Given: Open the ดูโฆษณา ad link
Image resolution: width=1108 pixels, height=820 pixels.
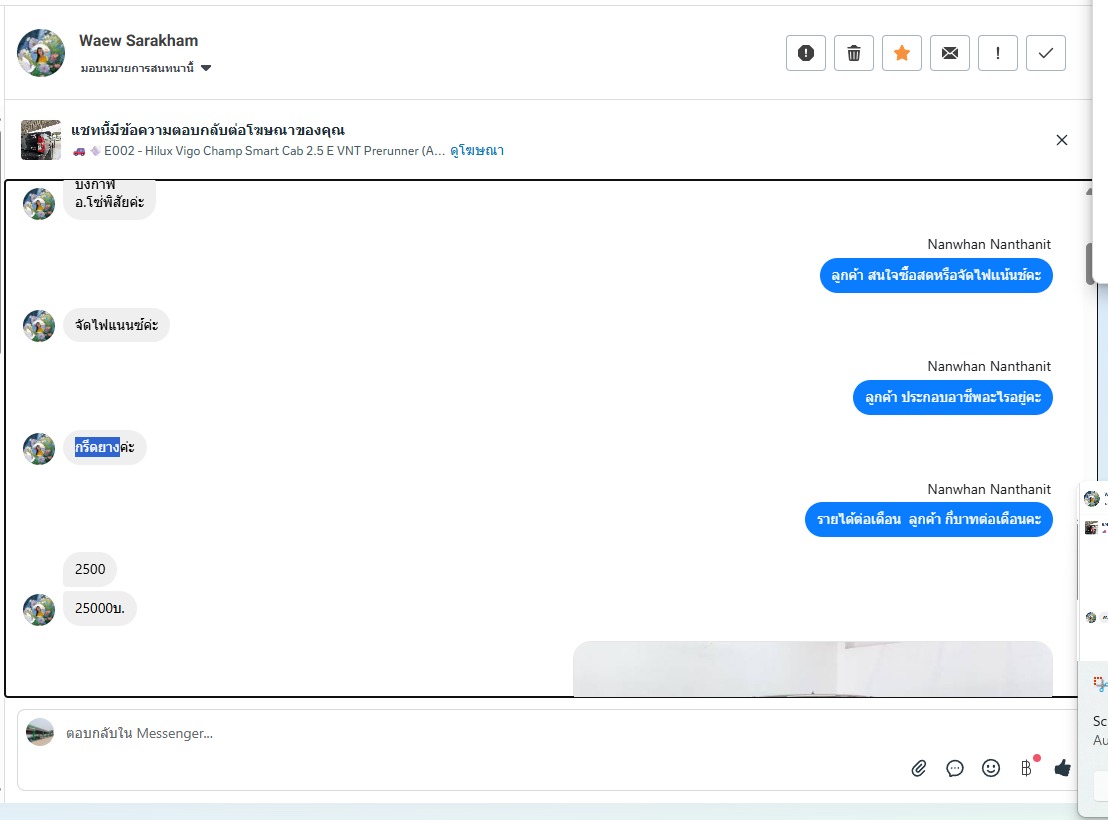Looking at the screenshot, I should pyautogui.click(x=477, y=151).
